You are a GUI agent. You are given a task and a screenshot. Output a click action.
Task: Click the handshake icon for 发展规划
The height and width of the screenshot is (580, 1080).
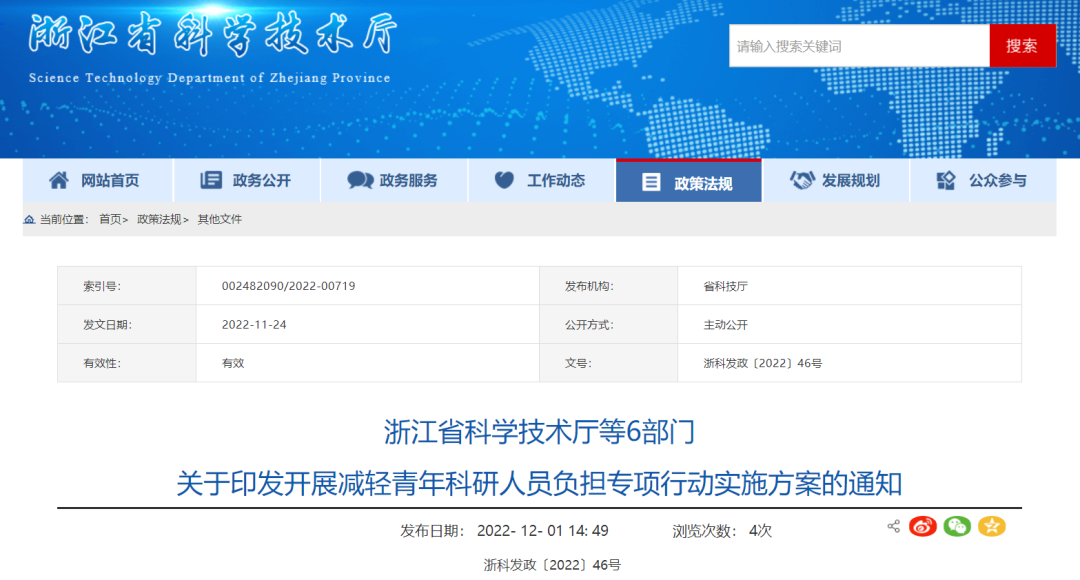tap(802, 181)
